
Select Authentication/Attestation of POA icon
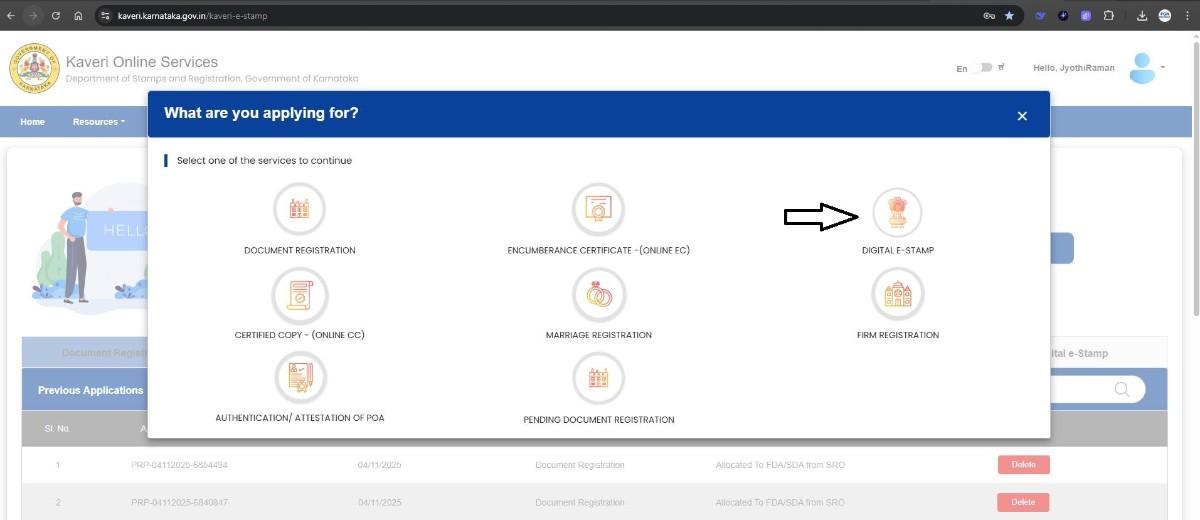coord(299,377)
